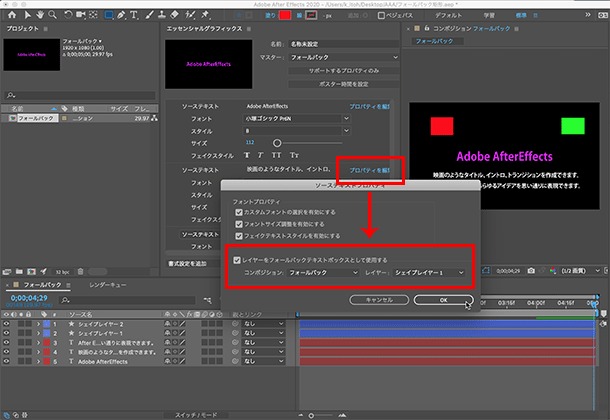Viewport: 610px width, 420px height.
Task: Select the Camera tool
Action: (81, 15)
